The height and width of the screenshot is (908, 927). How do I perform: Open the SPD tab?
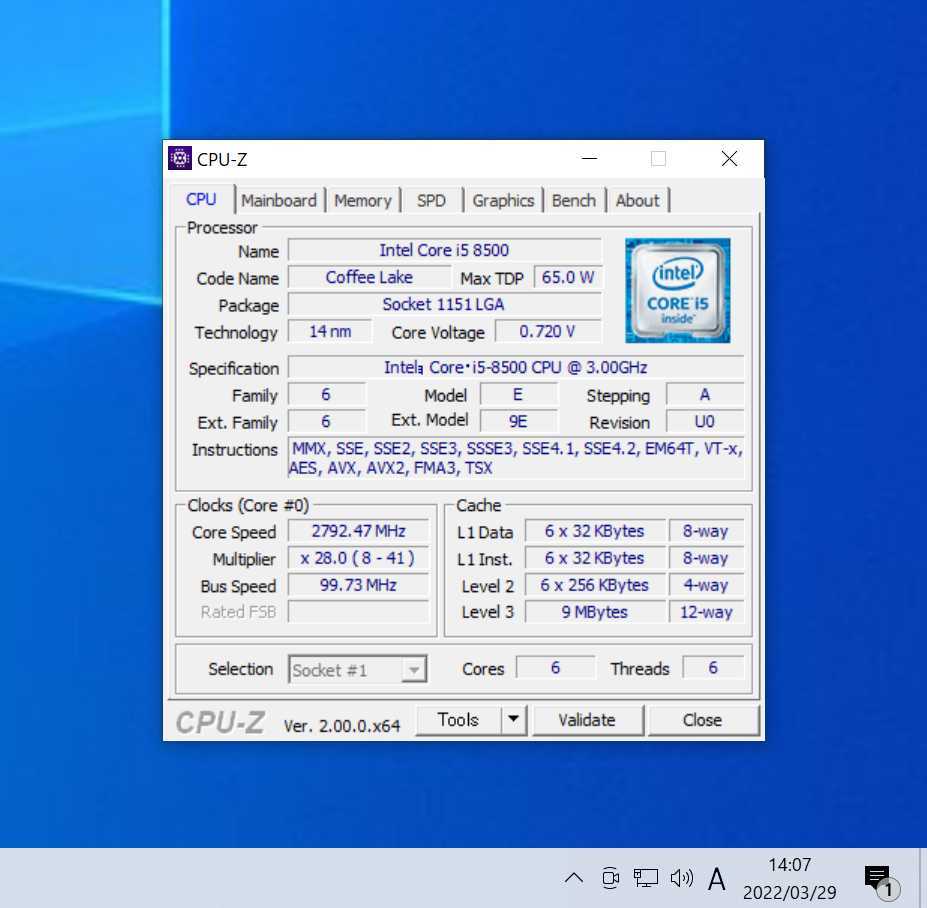(x=431, y=200)
